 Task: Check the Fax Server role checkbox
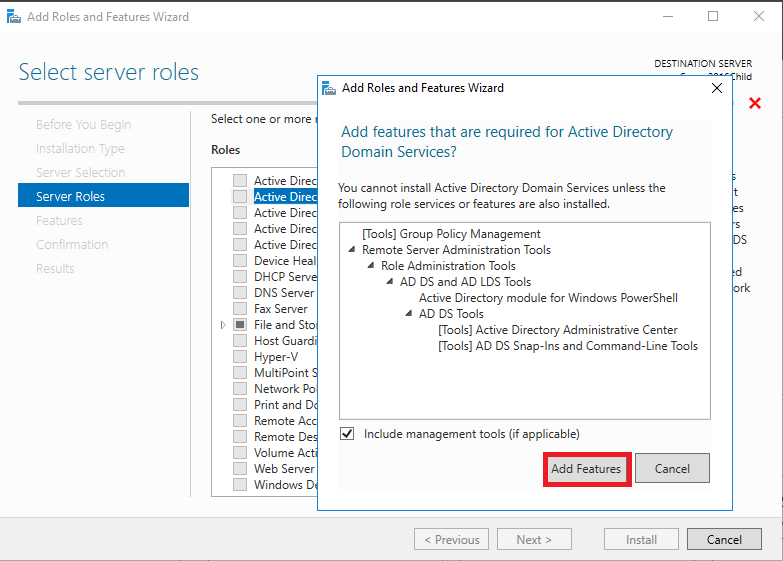coord(240,309)
